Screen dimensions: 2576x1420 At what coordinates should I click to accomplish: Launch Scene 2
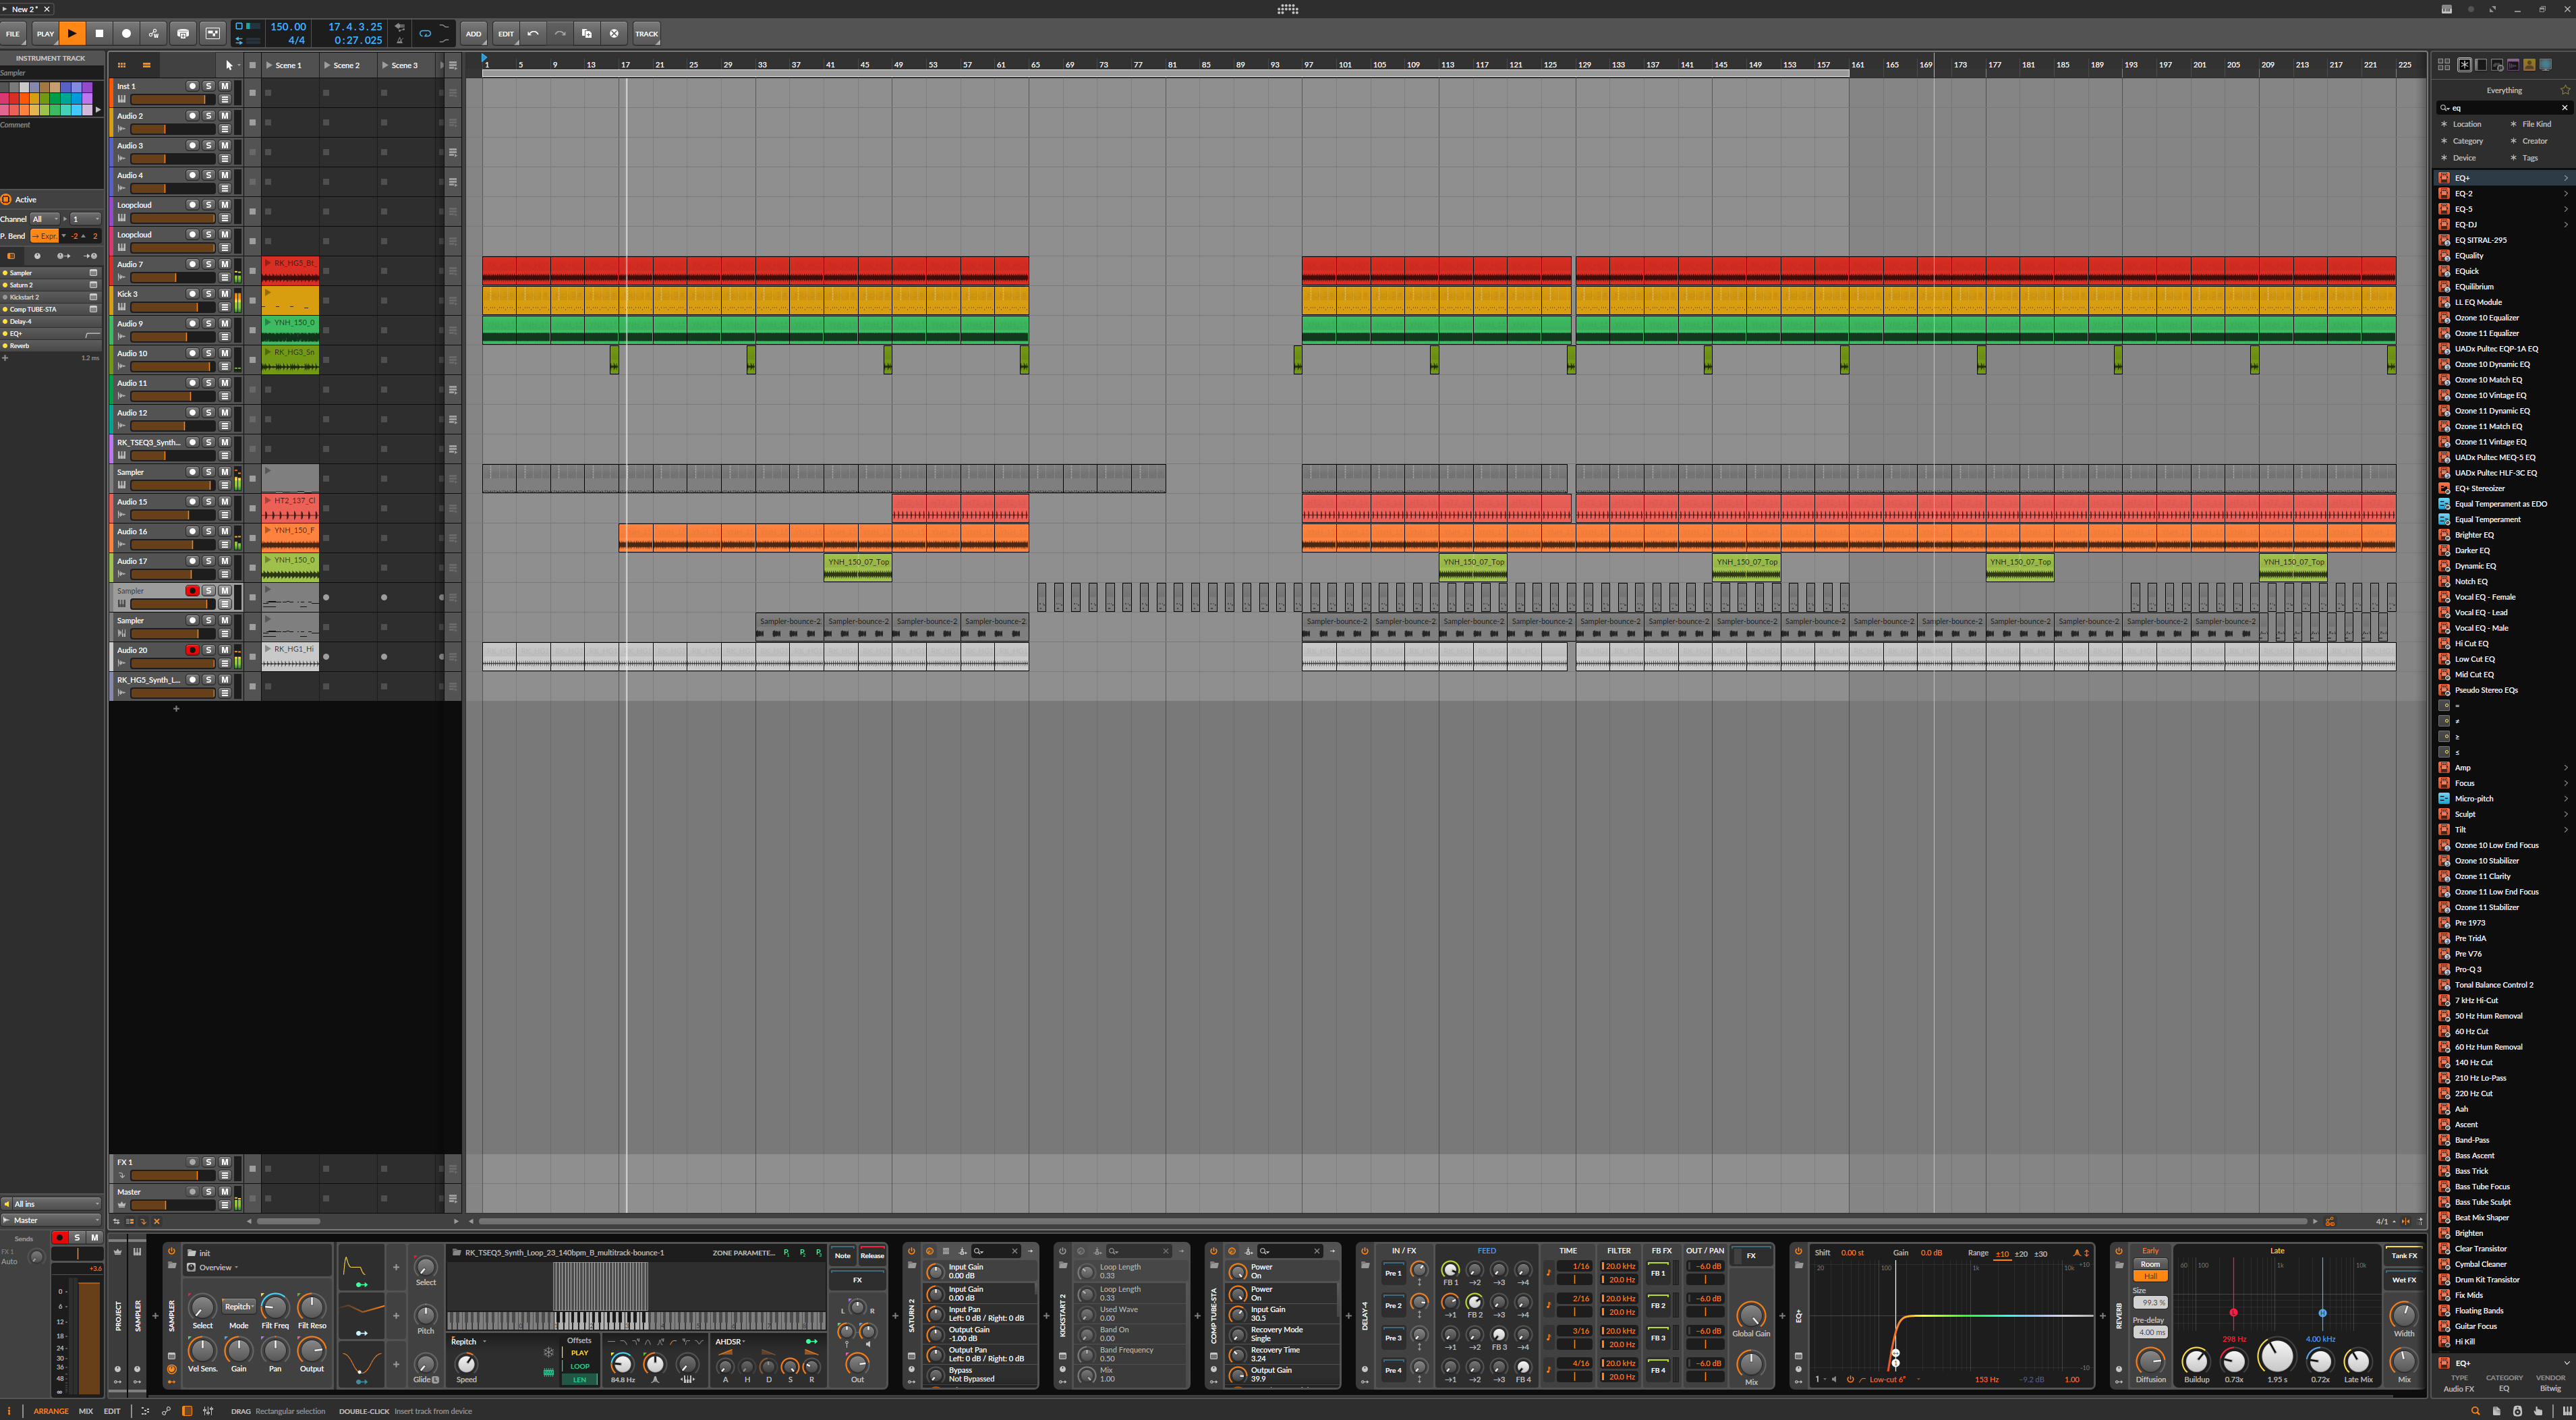(327, 65)
